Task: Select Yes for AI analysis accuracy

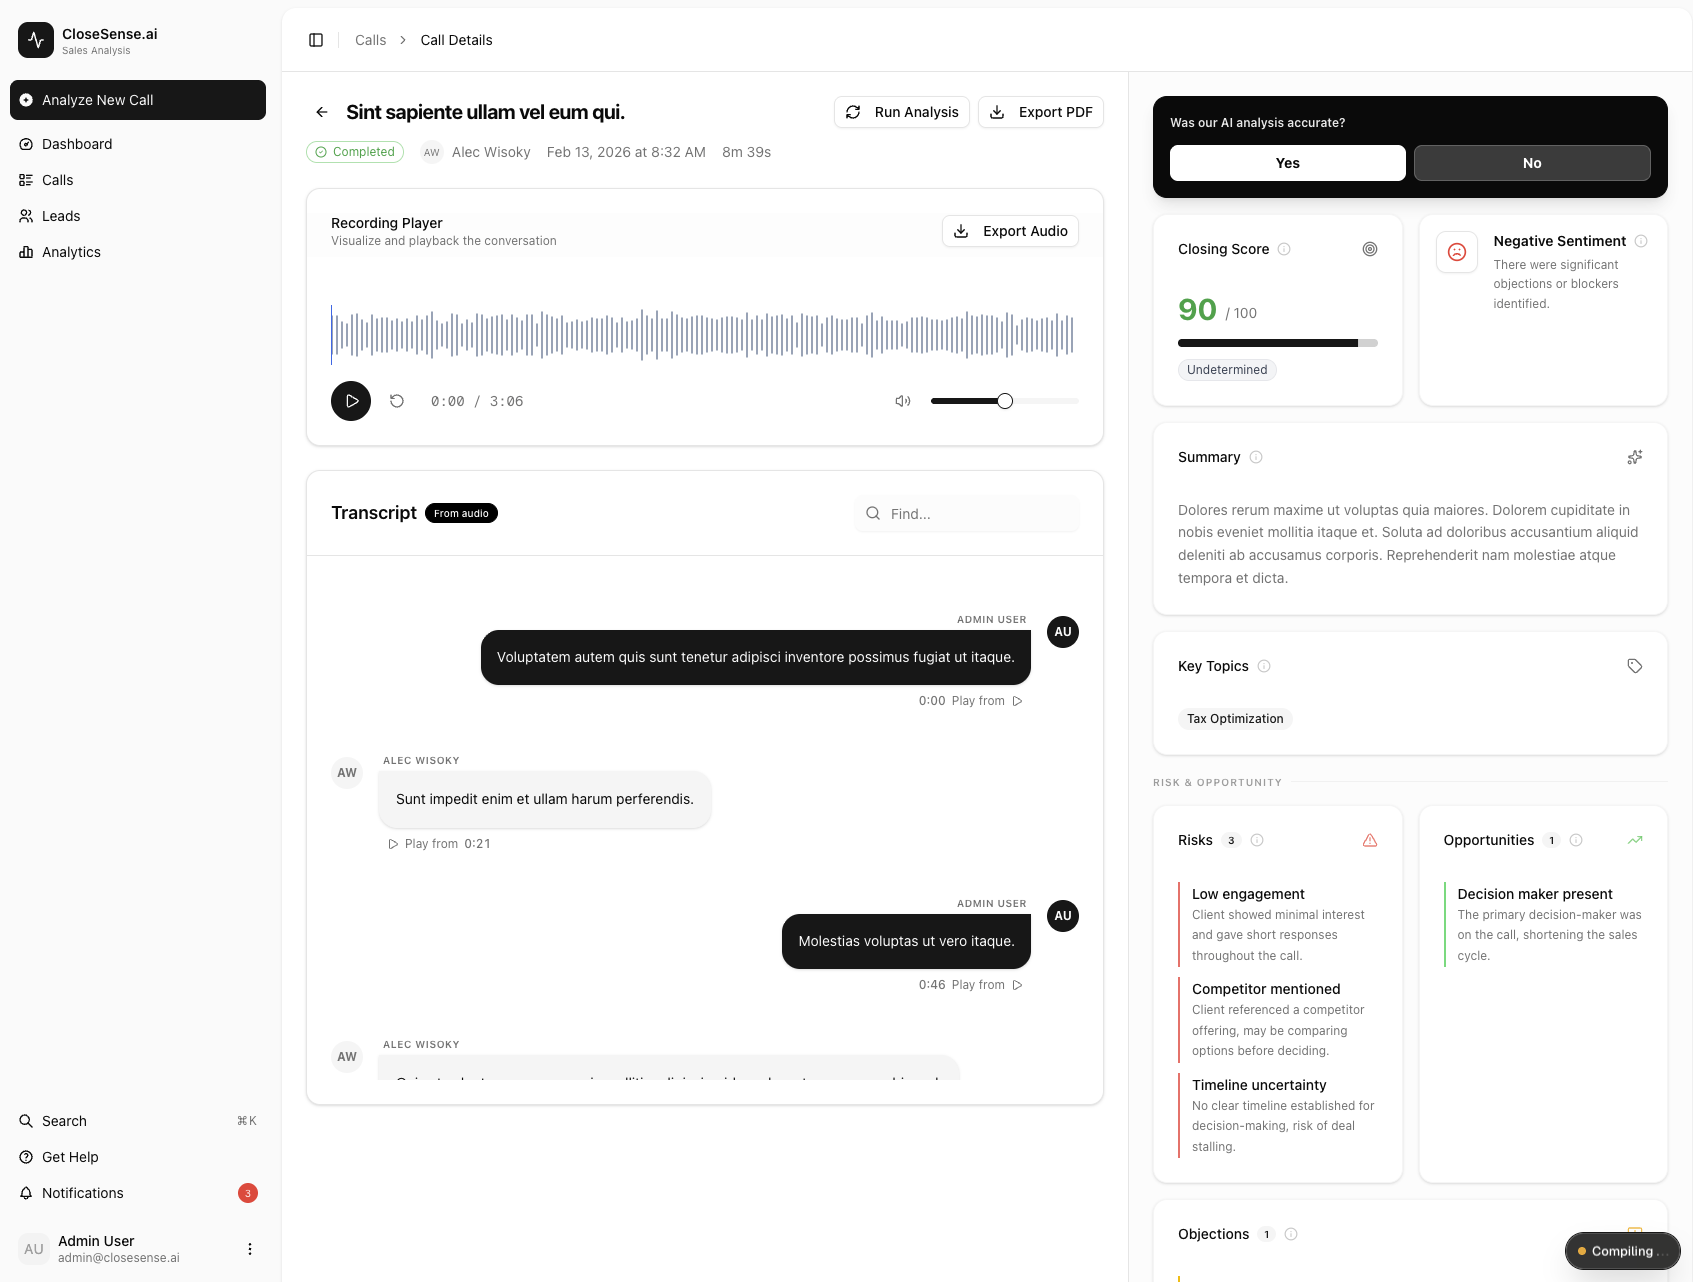Action: tap(1287, 163)
